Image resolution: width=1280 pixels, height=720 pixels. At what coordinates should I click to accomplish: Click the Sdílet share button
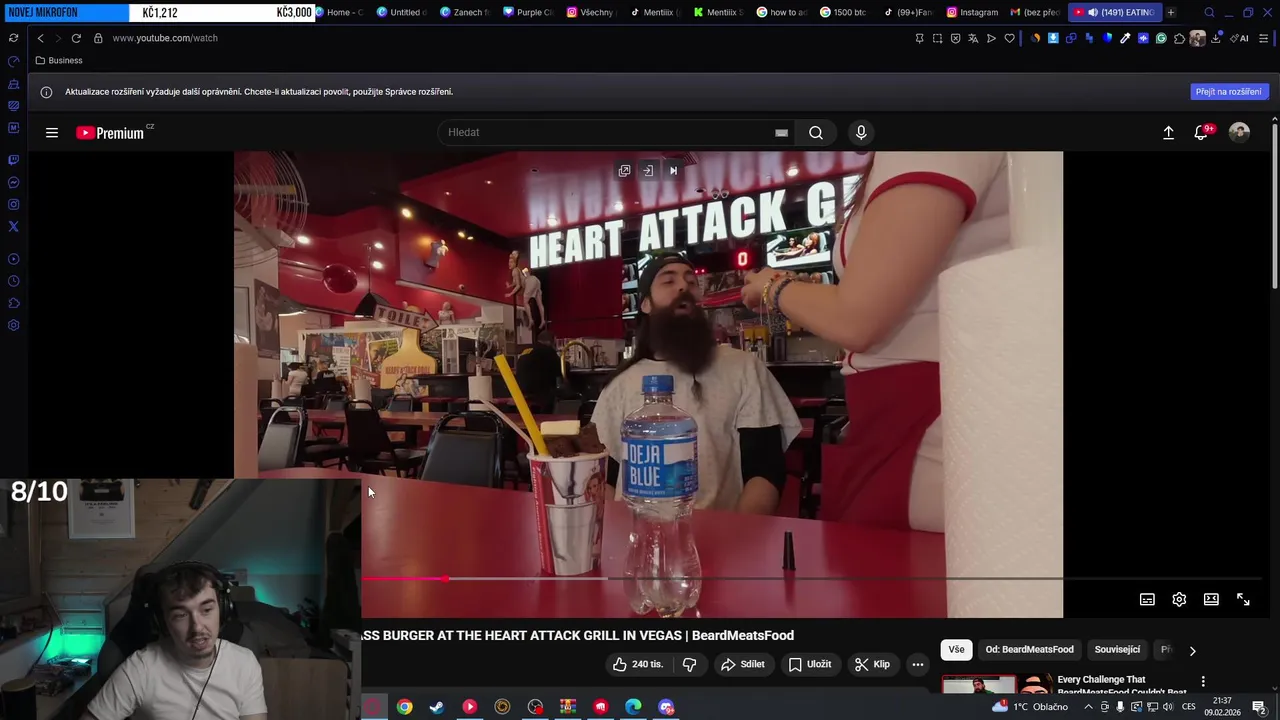pos(743,664)
